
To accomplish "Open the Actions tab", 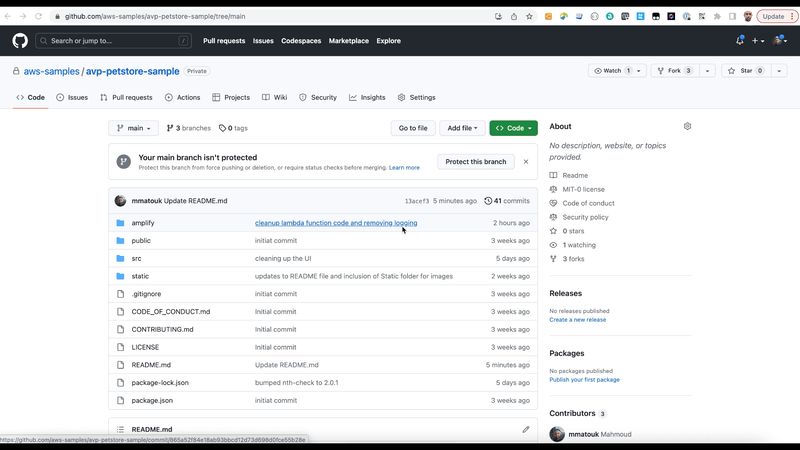I will (x=183, y=97).
